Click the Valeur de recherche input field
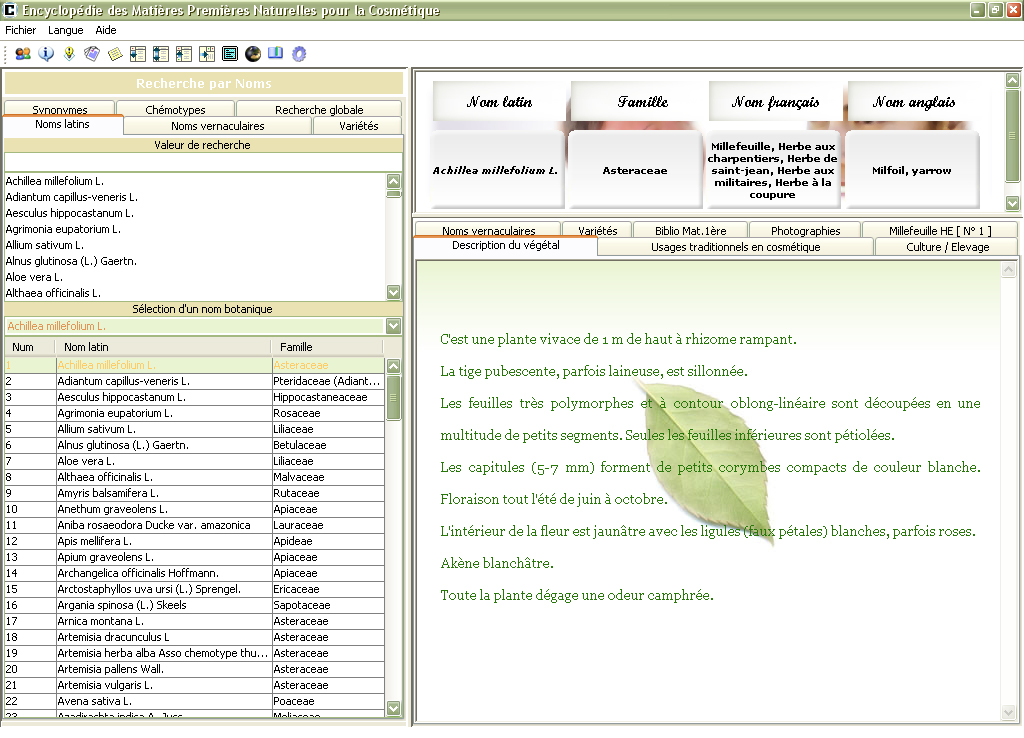 point(204,162)
